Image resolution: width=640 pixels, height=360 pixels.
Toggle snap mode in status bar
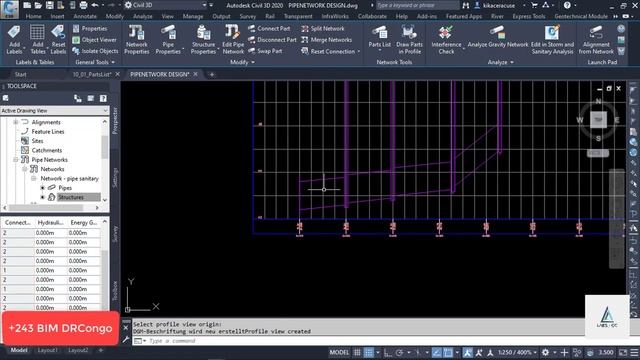pos(369,352)
